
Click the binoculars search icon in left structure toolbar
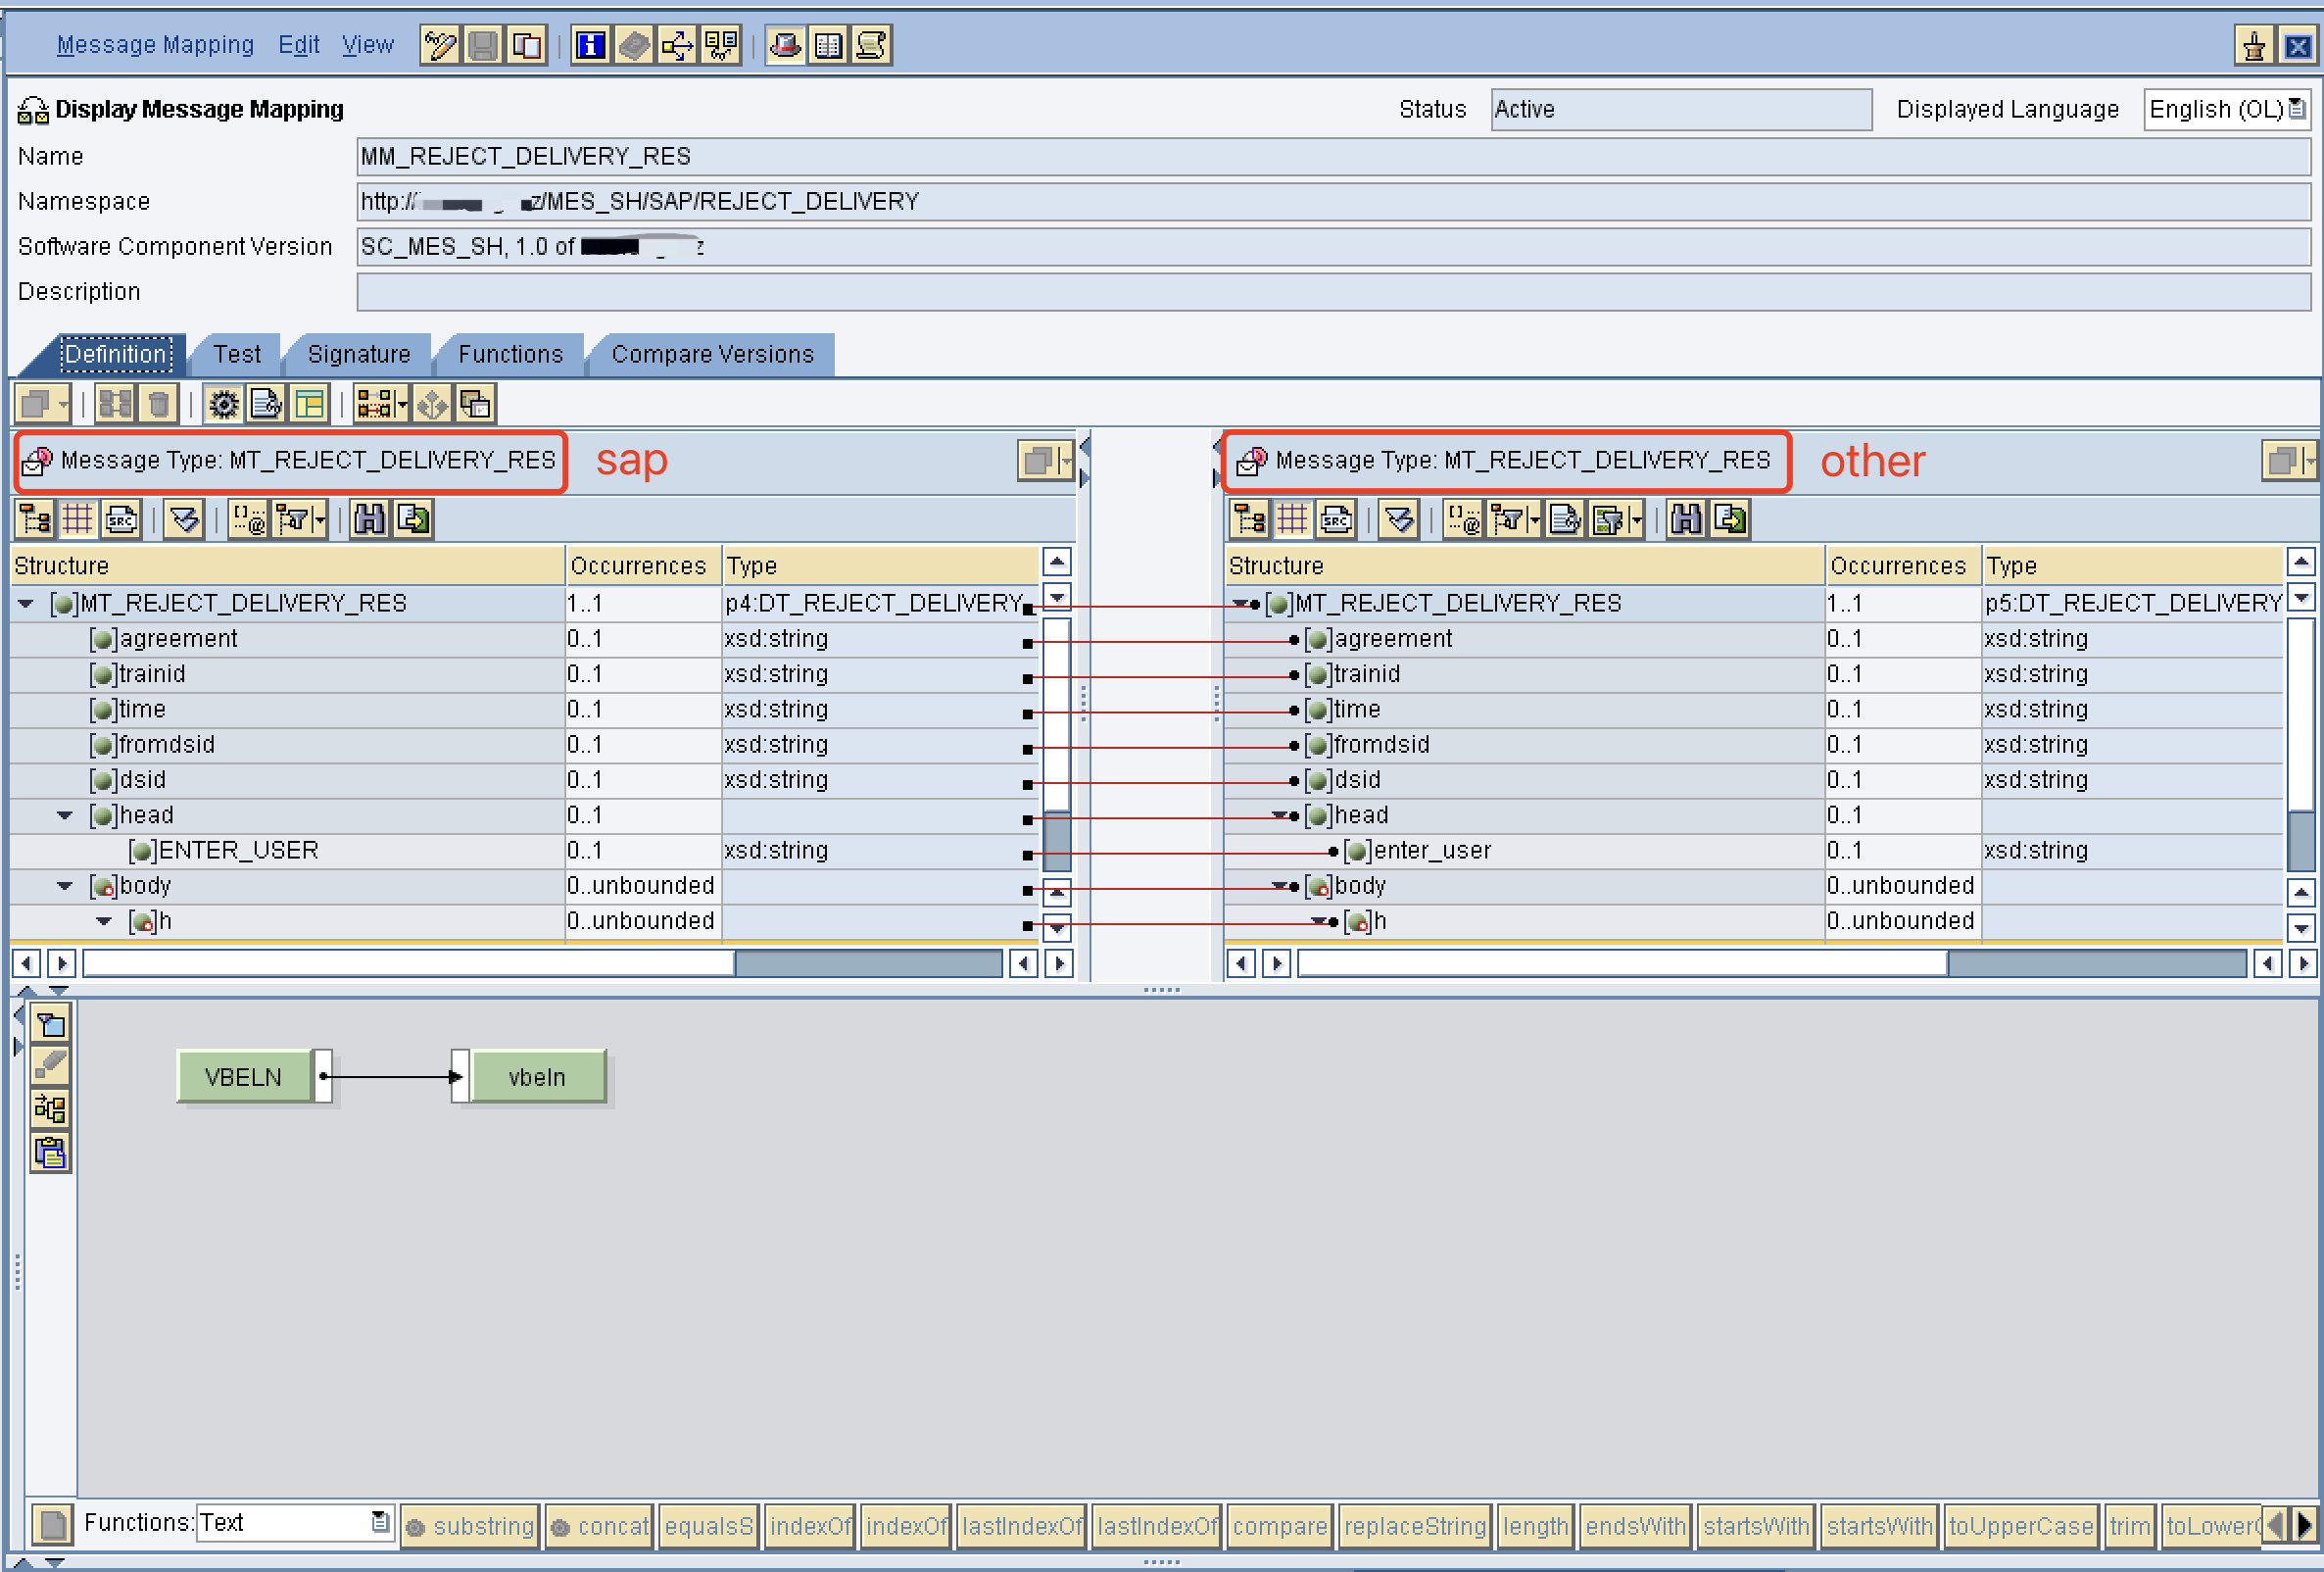click(369, 519)
